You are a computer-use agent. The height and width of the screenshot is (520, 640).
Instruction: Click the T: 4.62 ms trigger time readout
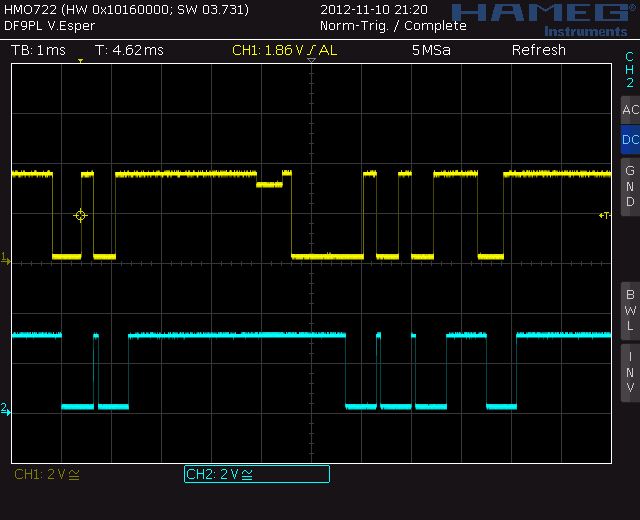(129, 50)
